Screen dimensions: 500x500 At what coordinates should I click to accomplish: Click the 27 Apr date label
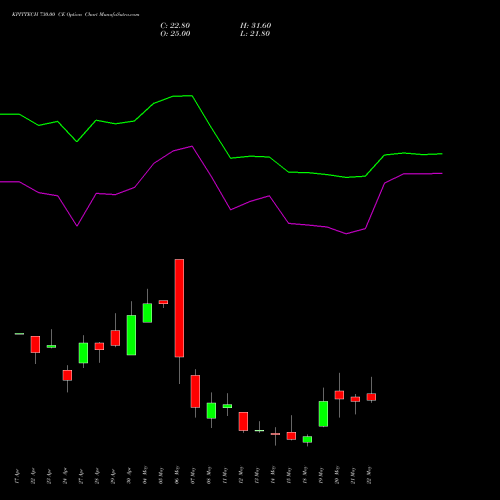[81, 476]
